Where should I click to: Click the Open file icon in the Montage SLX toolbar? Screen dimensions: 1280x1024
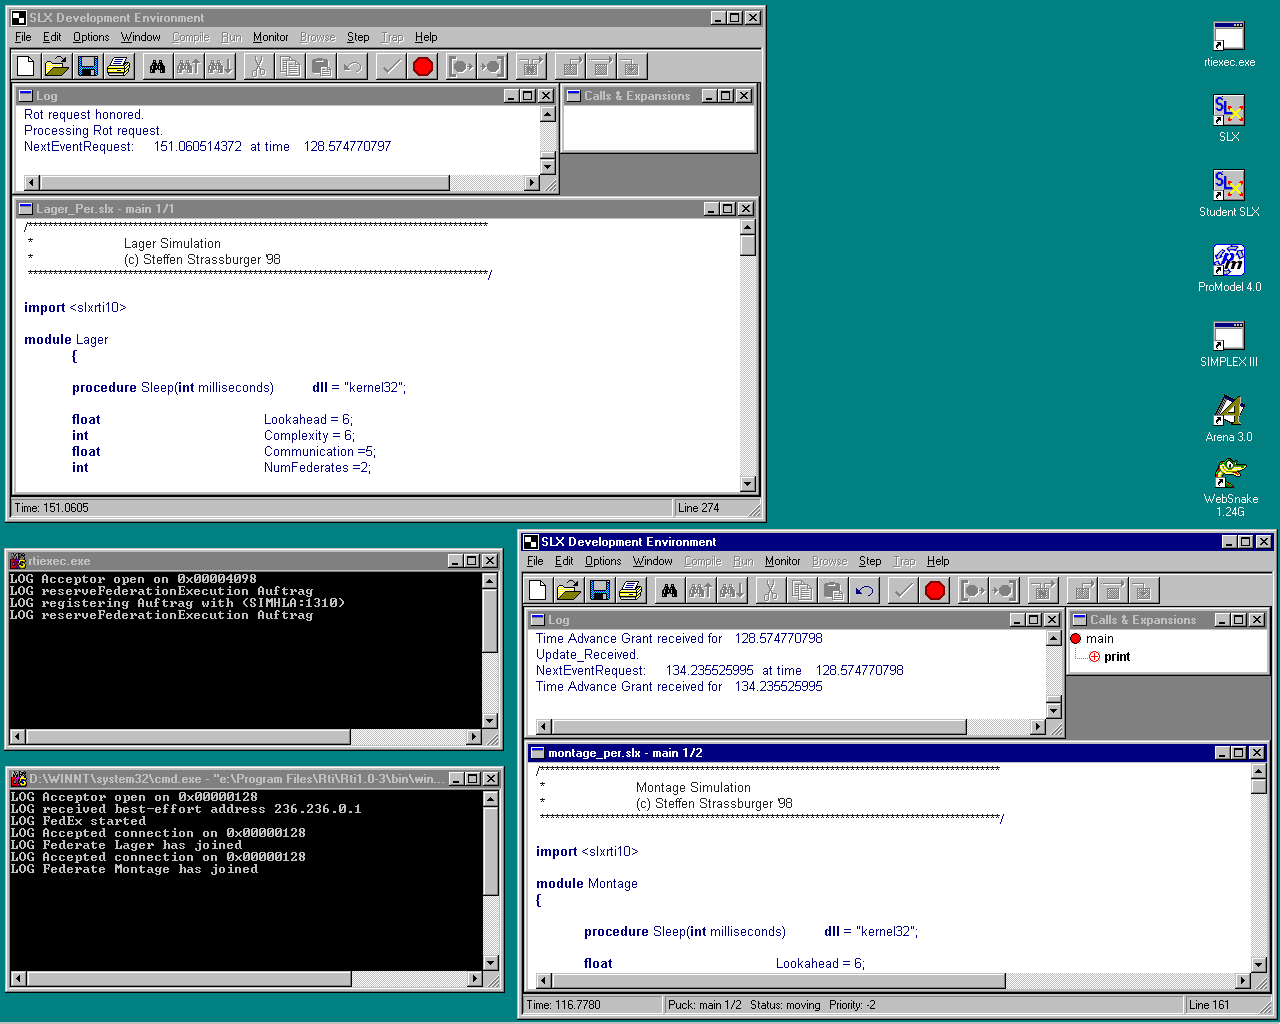pyautogui.click(x=568, y=591)
